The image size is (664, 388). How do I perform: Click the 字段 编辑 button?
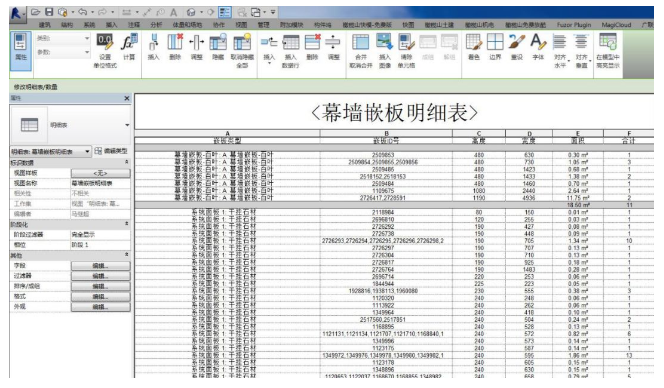[100, 266]
